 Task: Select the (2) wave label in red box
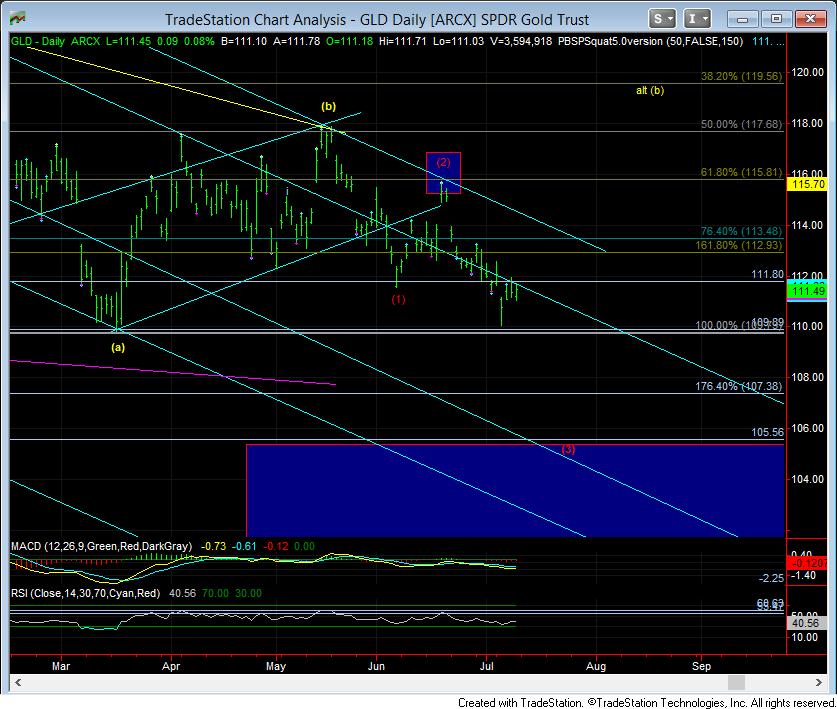click(x=443, y=162)
